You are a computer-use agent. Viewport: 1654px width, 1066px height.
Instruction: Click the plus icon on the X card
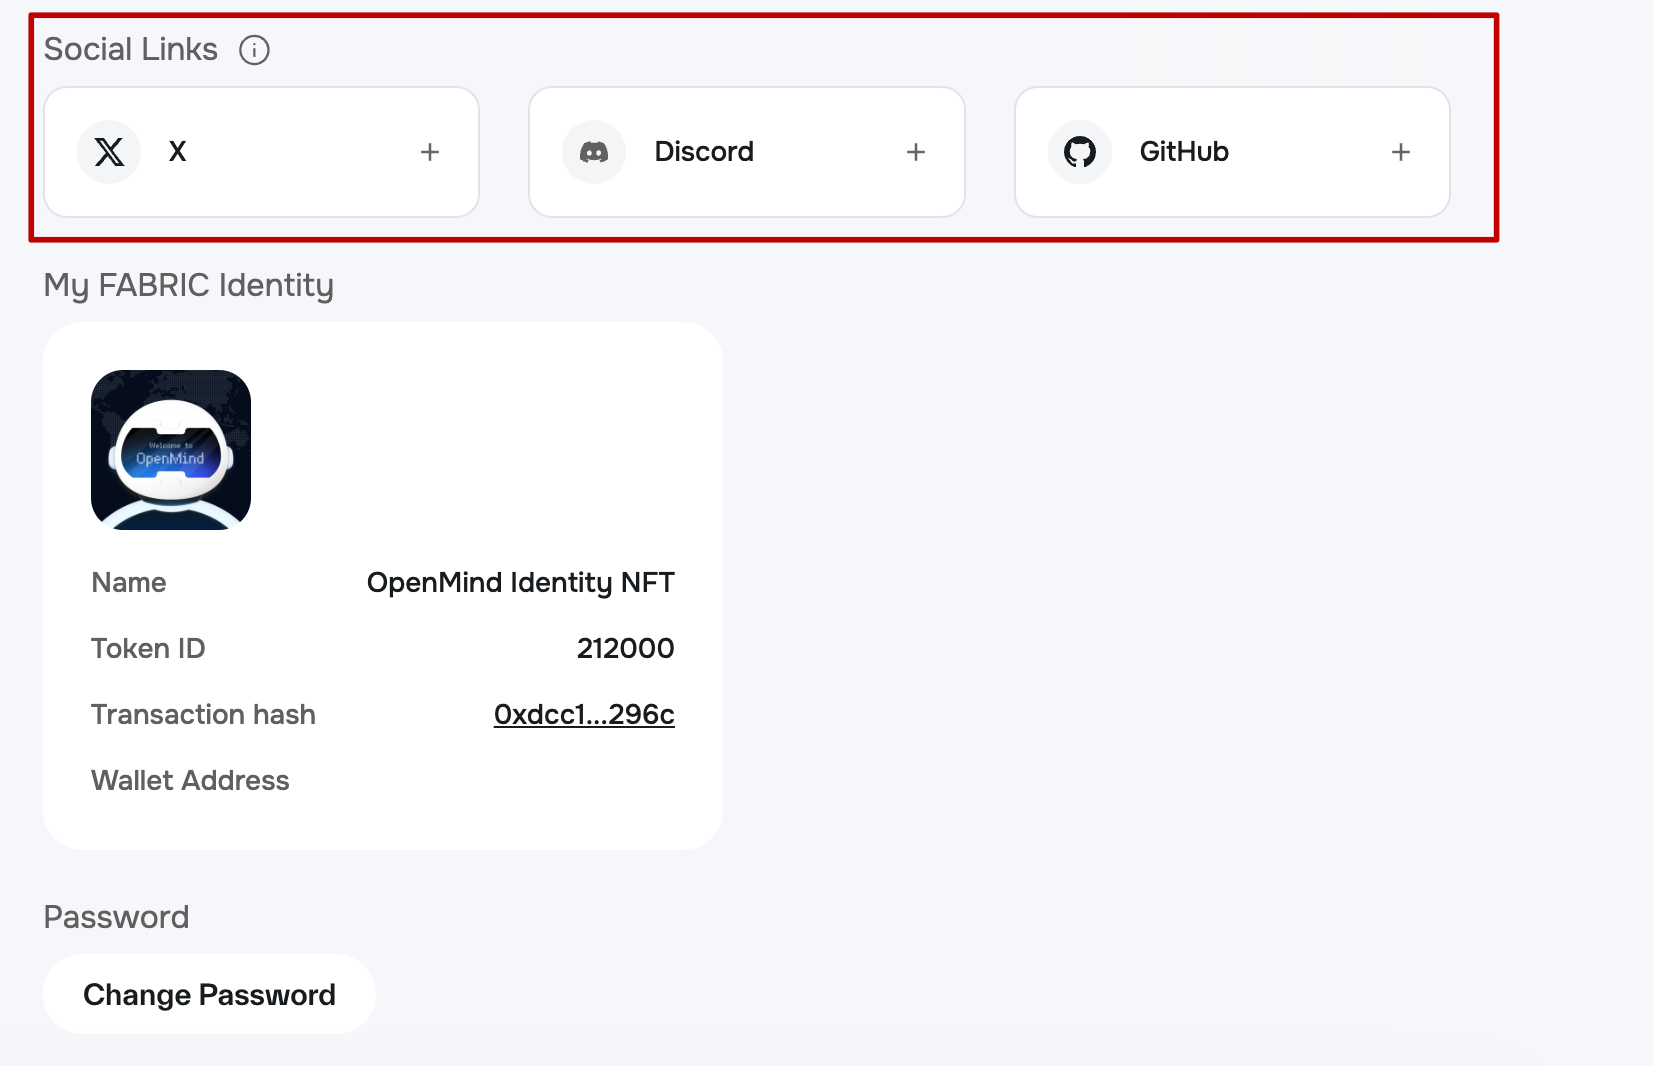(x=429, y=151)
